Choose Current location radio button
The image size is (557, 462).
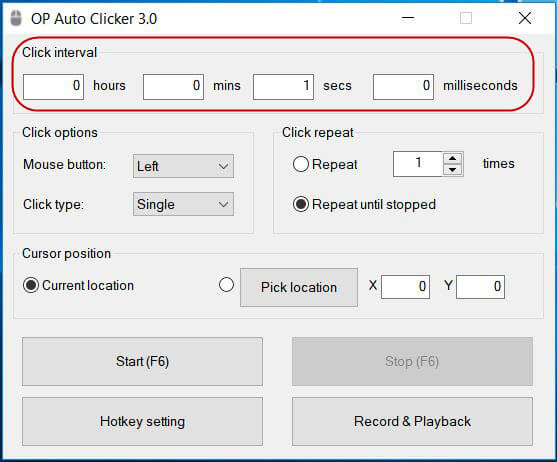coord(31,285)
